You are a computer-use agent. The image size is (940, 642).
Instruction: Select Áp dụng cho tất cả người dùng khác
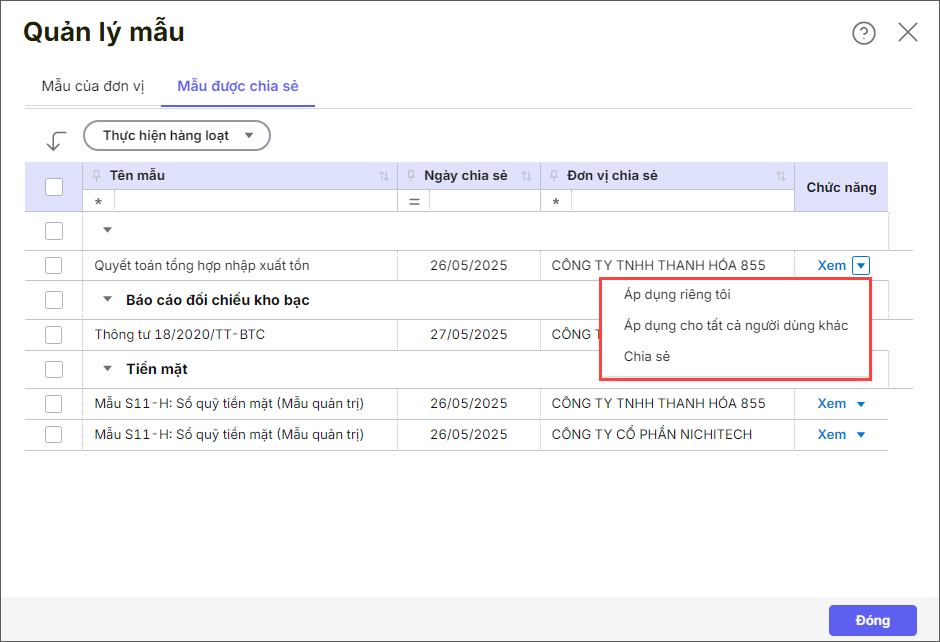point(735,326)
